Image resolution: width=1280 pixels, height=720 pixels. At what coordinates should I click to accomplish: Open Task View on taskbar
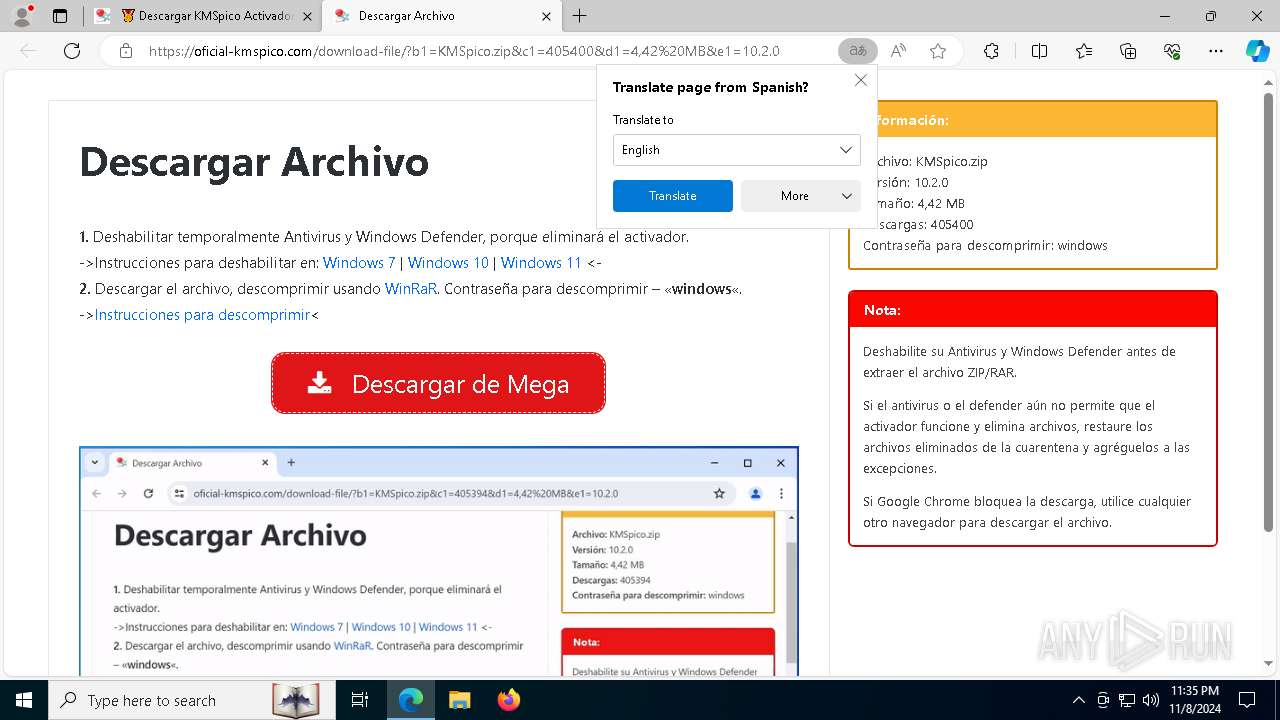coord(360,700)
